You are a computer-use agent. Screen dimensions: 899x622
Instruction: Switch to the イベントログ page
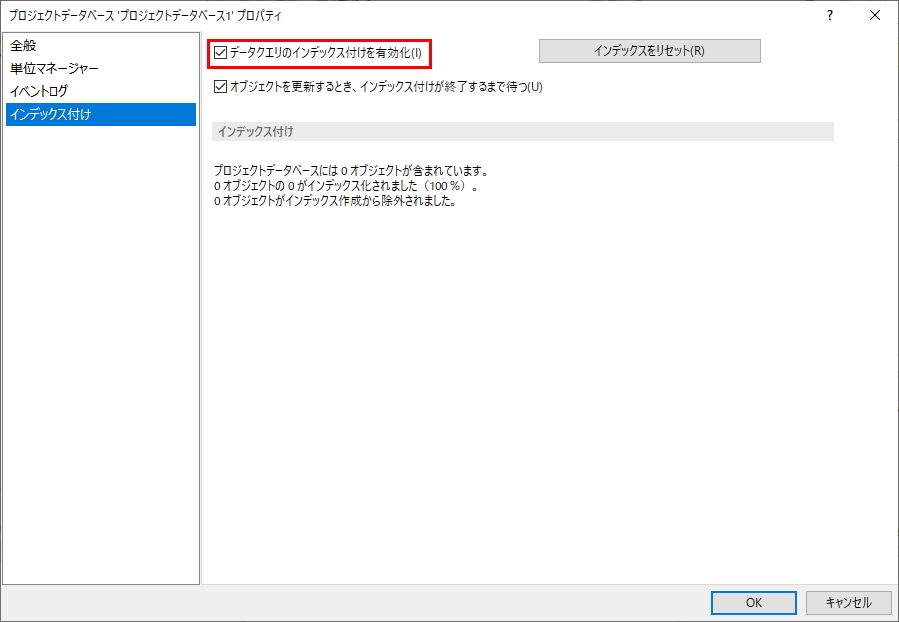click(x=101, y=91)
